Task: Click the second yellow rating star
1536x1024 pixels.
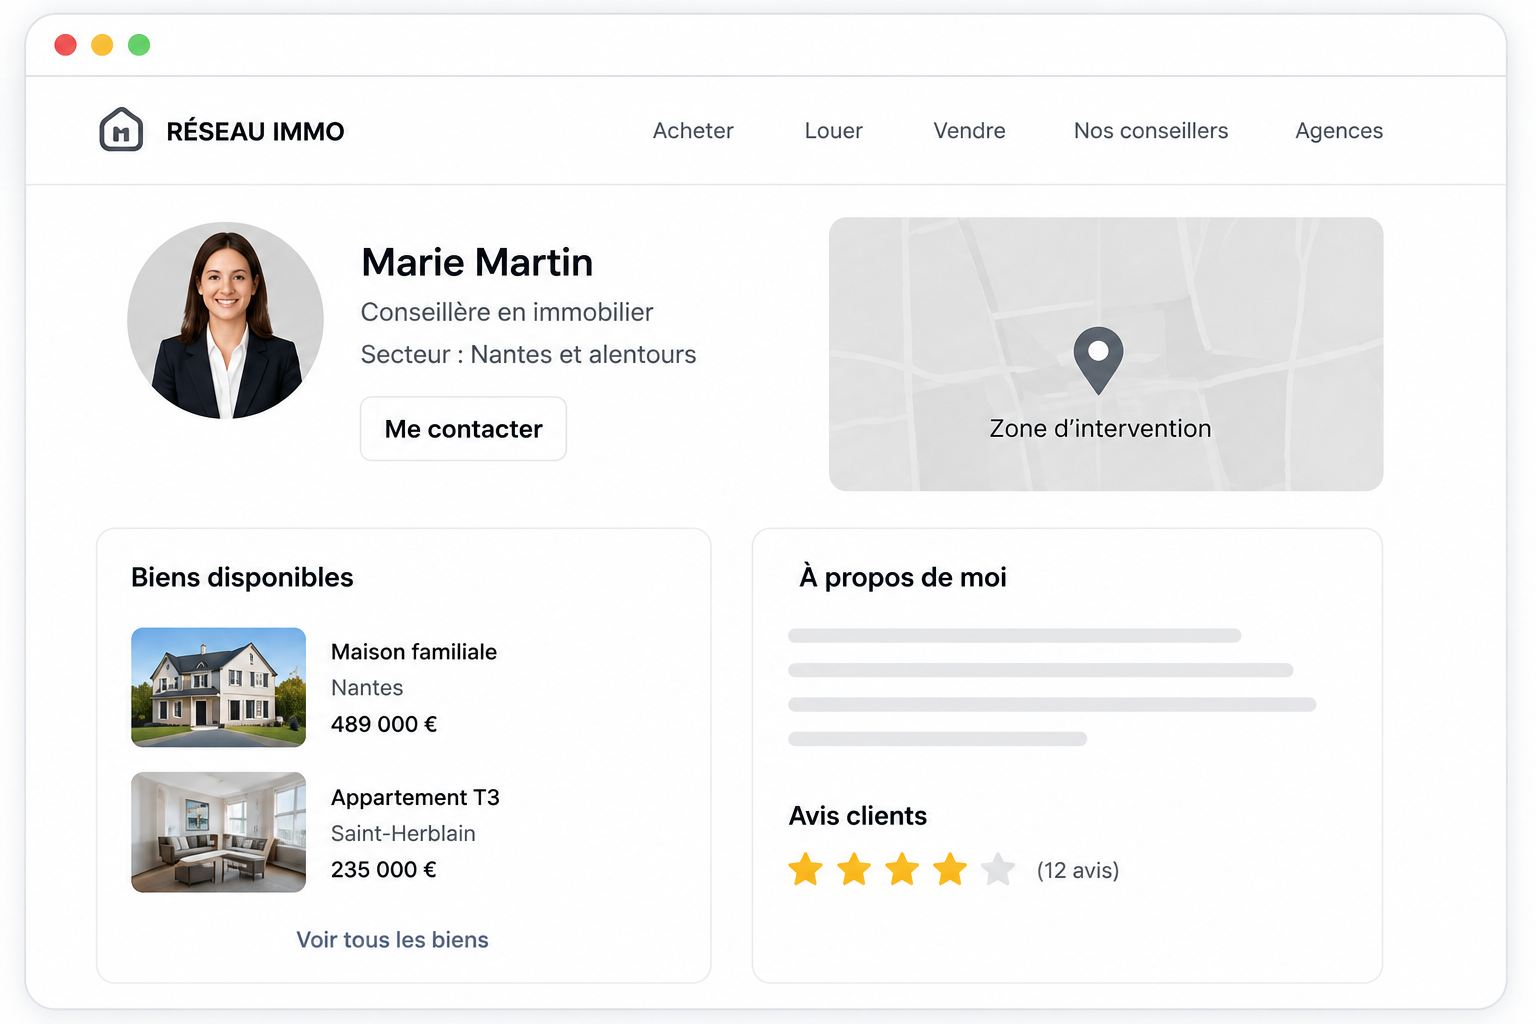Action: coord(853,869)
